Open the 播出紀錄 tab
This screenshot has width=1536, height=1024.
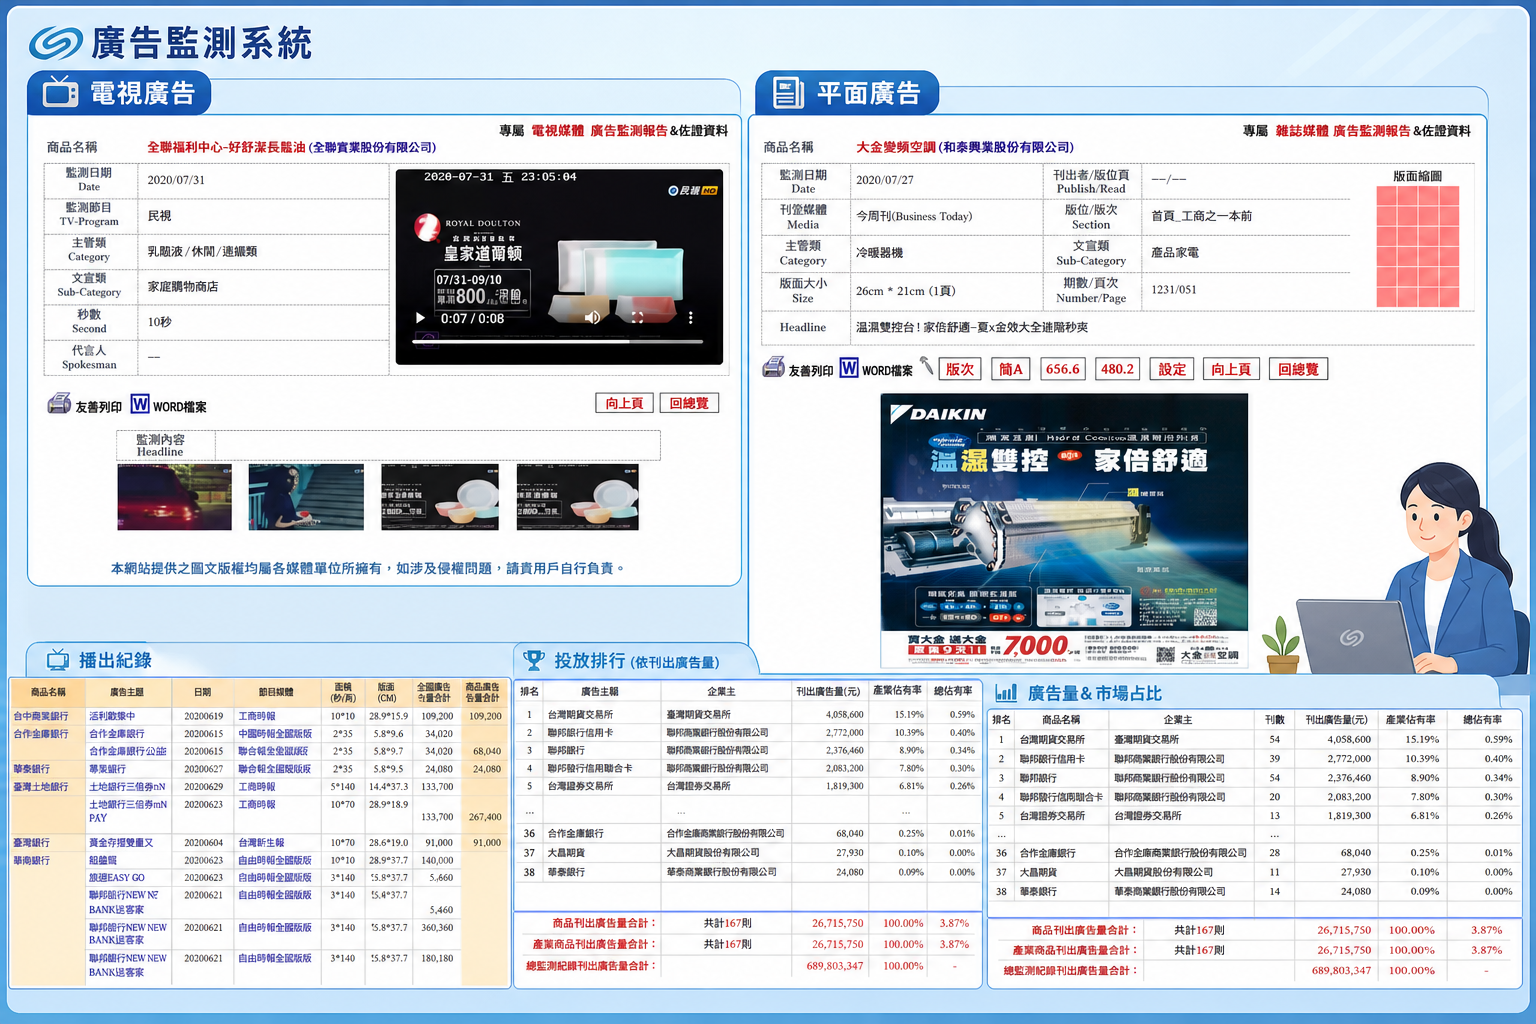100,660
